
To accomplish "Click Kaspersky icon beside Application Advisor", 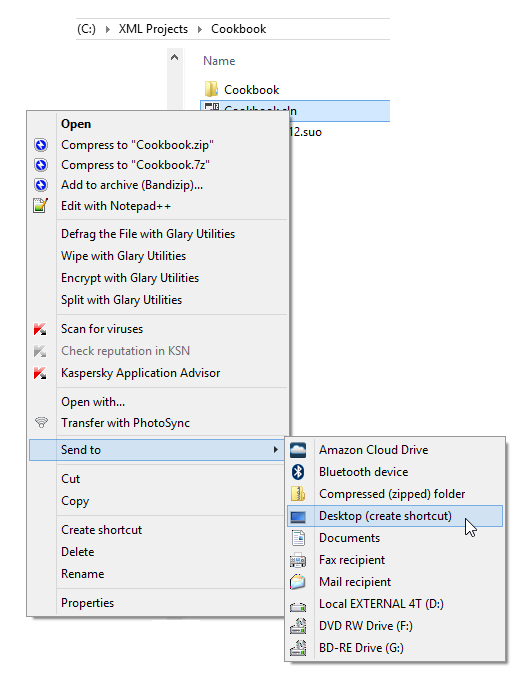I will 40,373.
